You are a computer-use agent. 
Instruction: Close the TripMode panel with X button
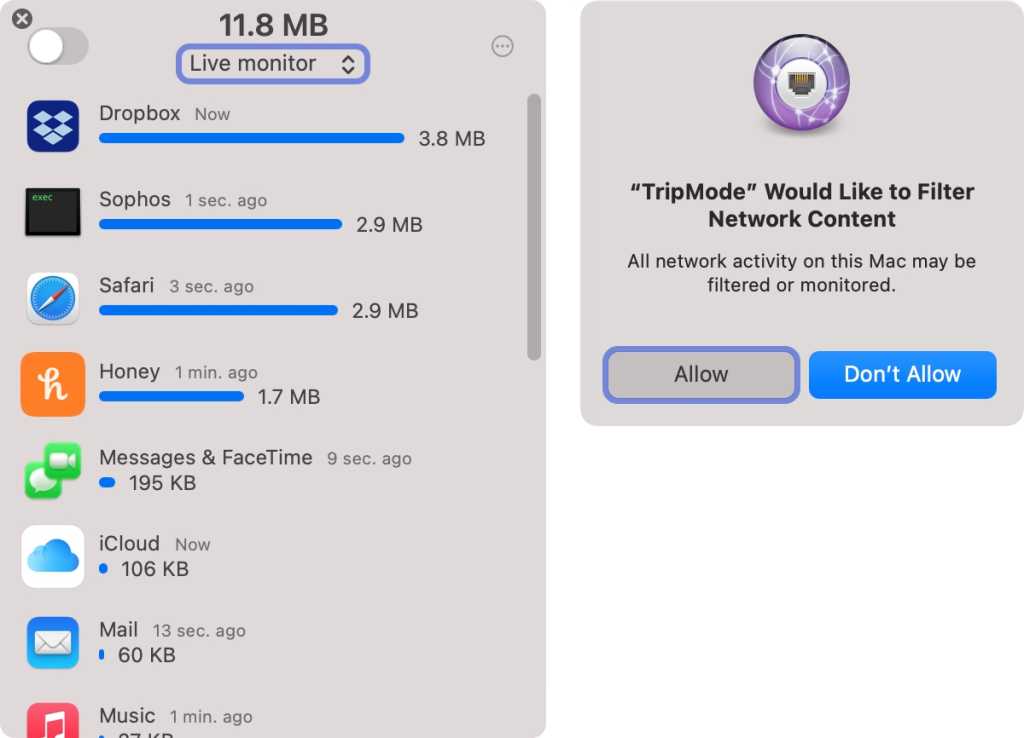(x=22, y=18)
